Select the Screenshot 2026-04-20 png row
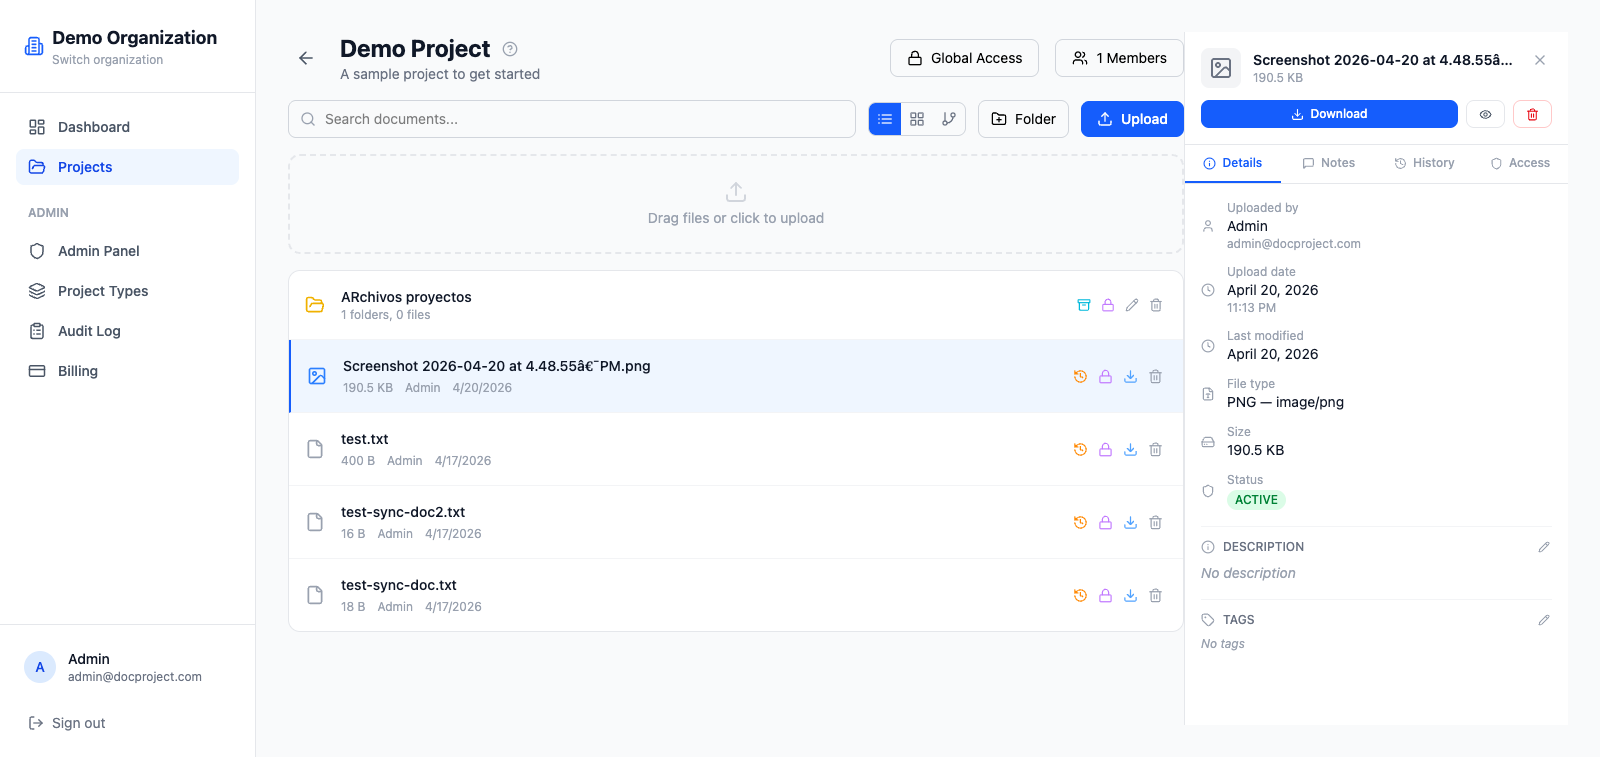1600x757 pixels. [x=736, y=377]
